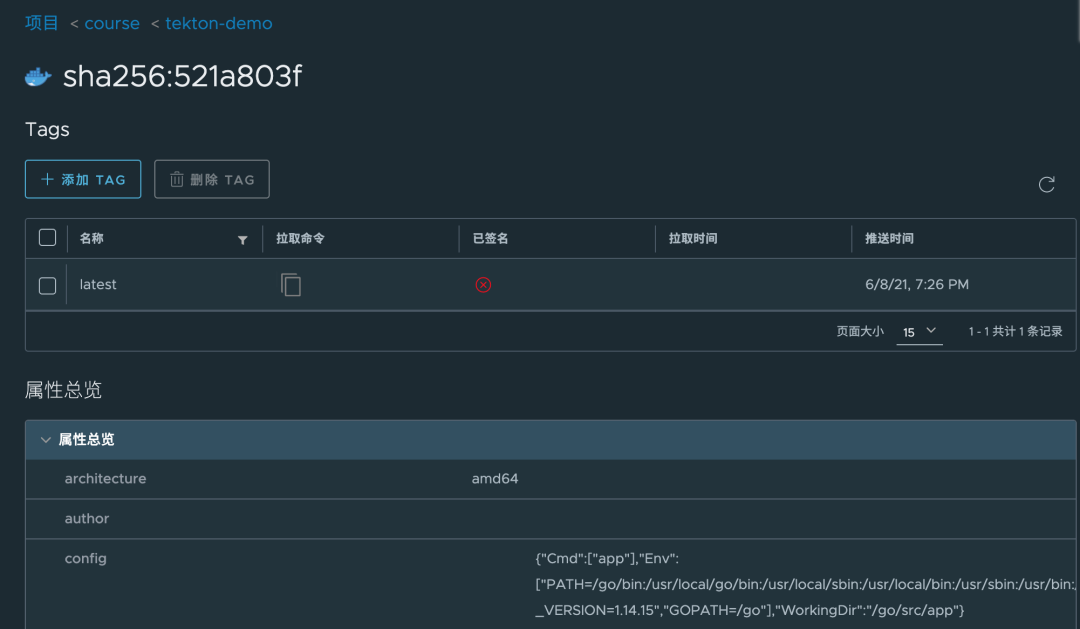Image resolution: width=1080 pixels, height=629 pixels.
Task: Open the name column filter
Action: 242,240
